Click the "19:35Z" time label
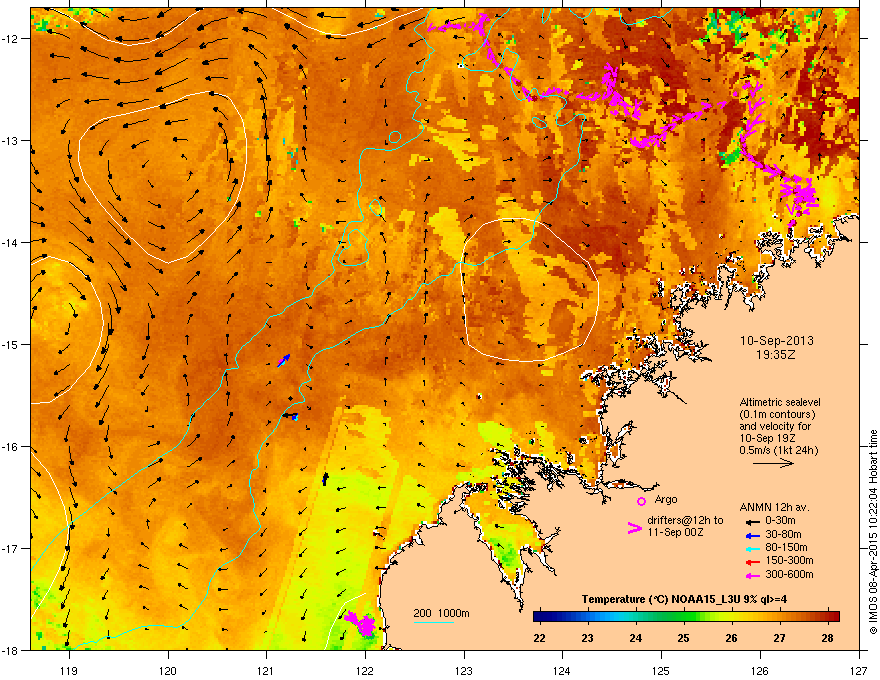This screenshot has width=880, height=680. (x=776, y=355)
